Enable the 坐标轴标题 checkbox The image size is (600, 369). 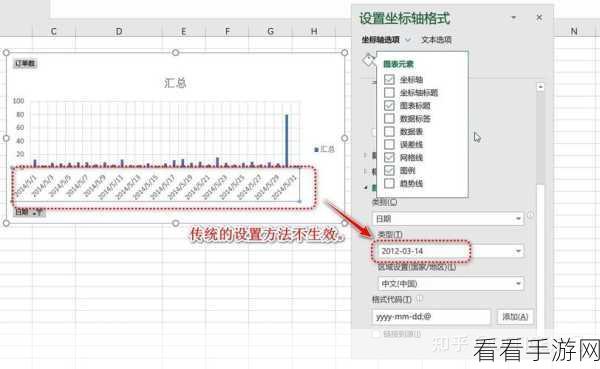click(389, 92)
